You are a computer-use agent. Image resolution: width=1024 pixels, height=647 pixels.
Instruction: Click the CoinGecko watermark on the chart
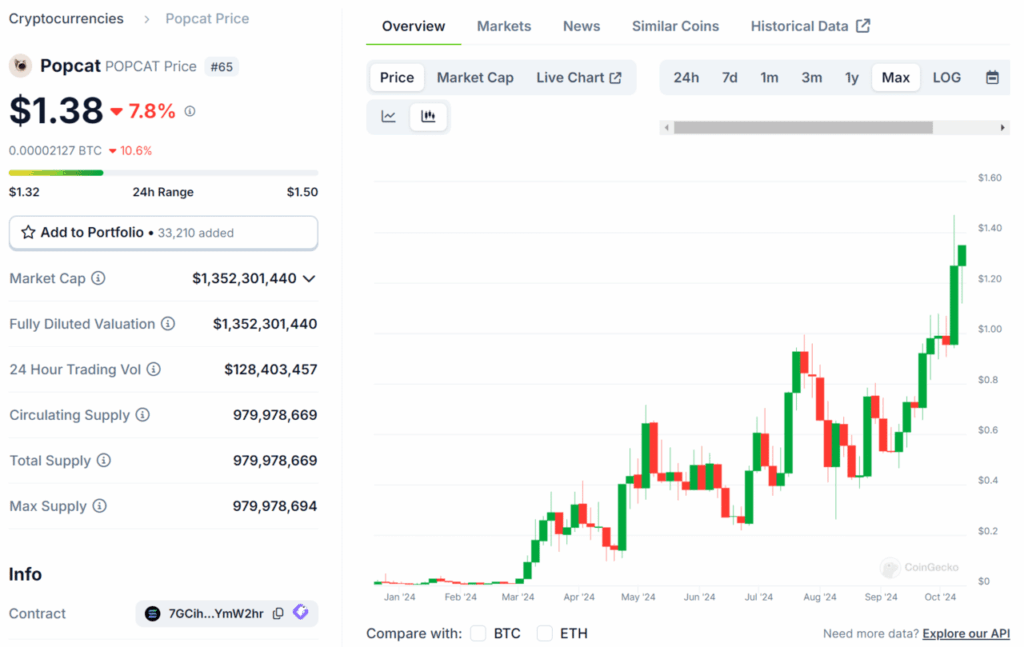click(919, 567)
